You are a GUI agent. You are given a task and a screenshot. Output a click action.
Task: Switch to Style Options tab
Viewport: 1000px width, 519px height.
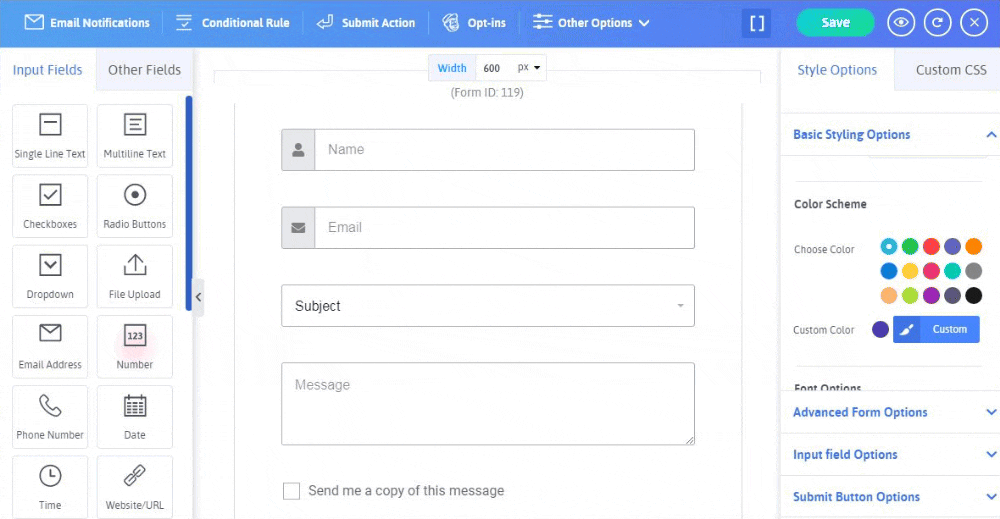[x=837, y=69]
